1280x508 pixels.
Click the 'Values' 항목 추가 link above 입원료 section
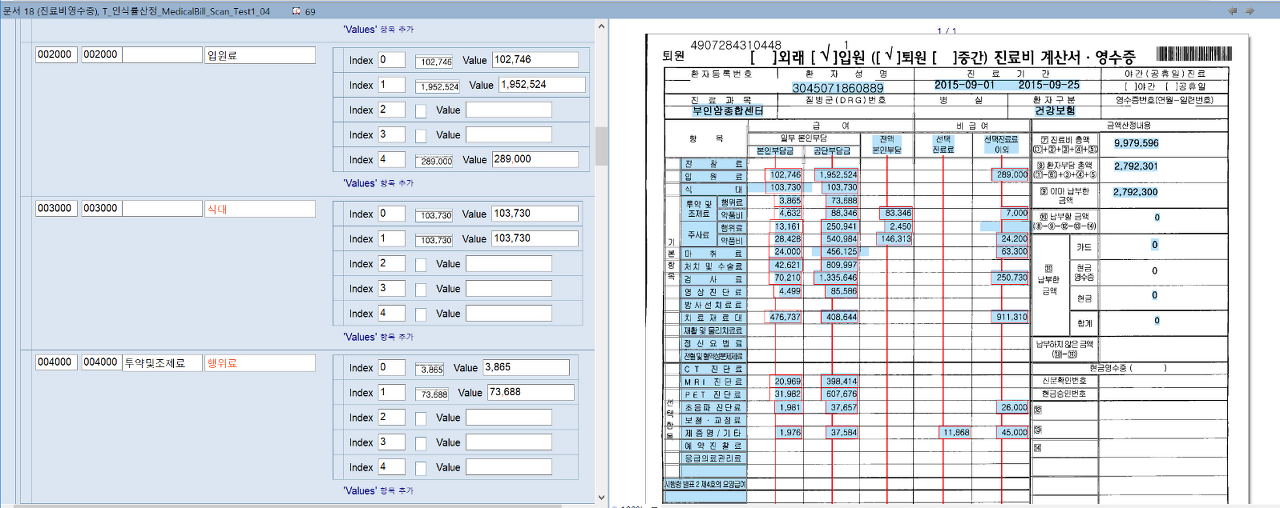point(378,30)
